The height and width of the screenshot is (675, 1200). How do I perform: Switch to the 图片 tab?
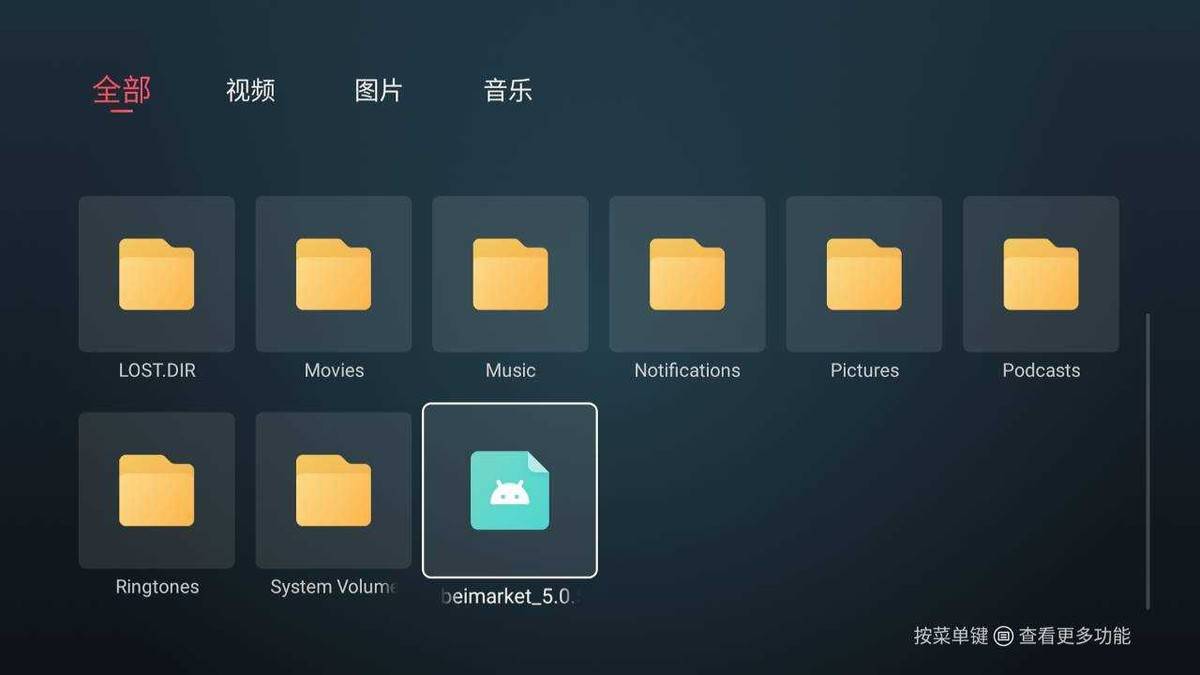coord(379,91)
